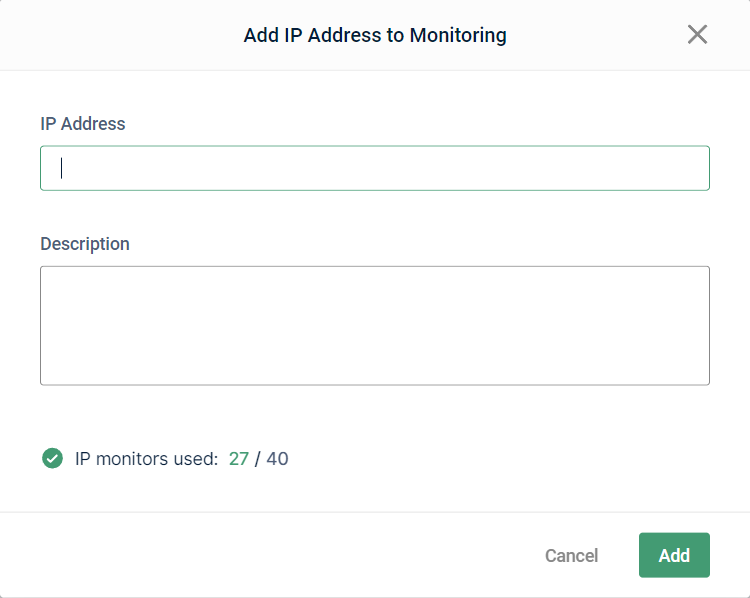Confirm with the green Add button
Image resolution: width=750 pixels, height=598 pixels.
pos(674,555)
